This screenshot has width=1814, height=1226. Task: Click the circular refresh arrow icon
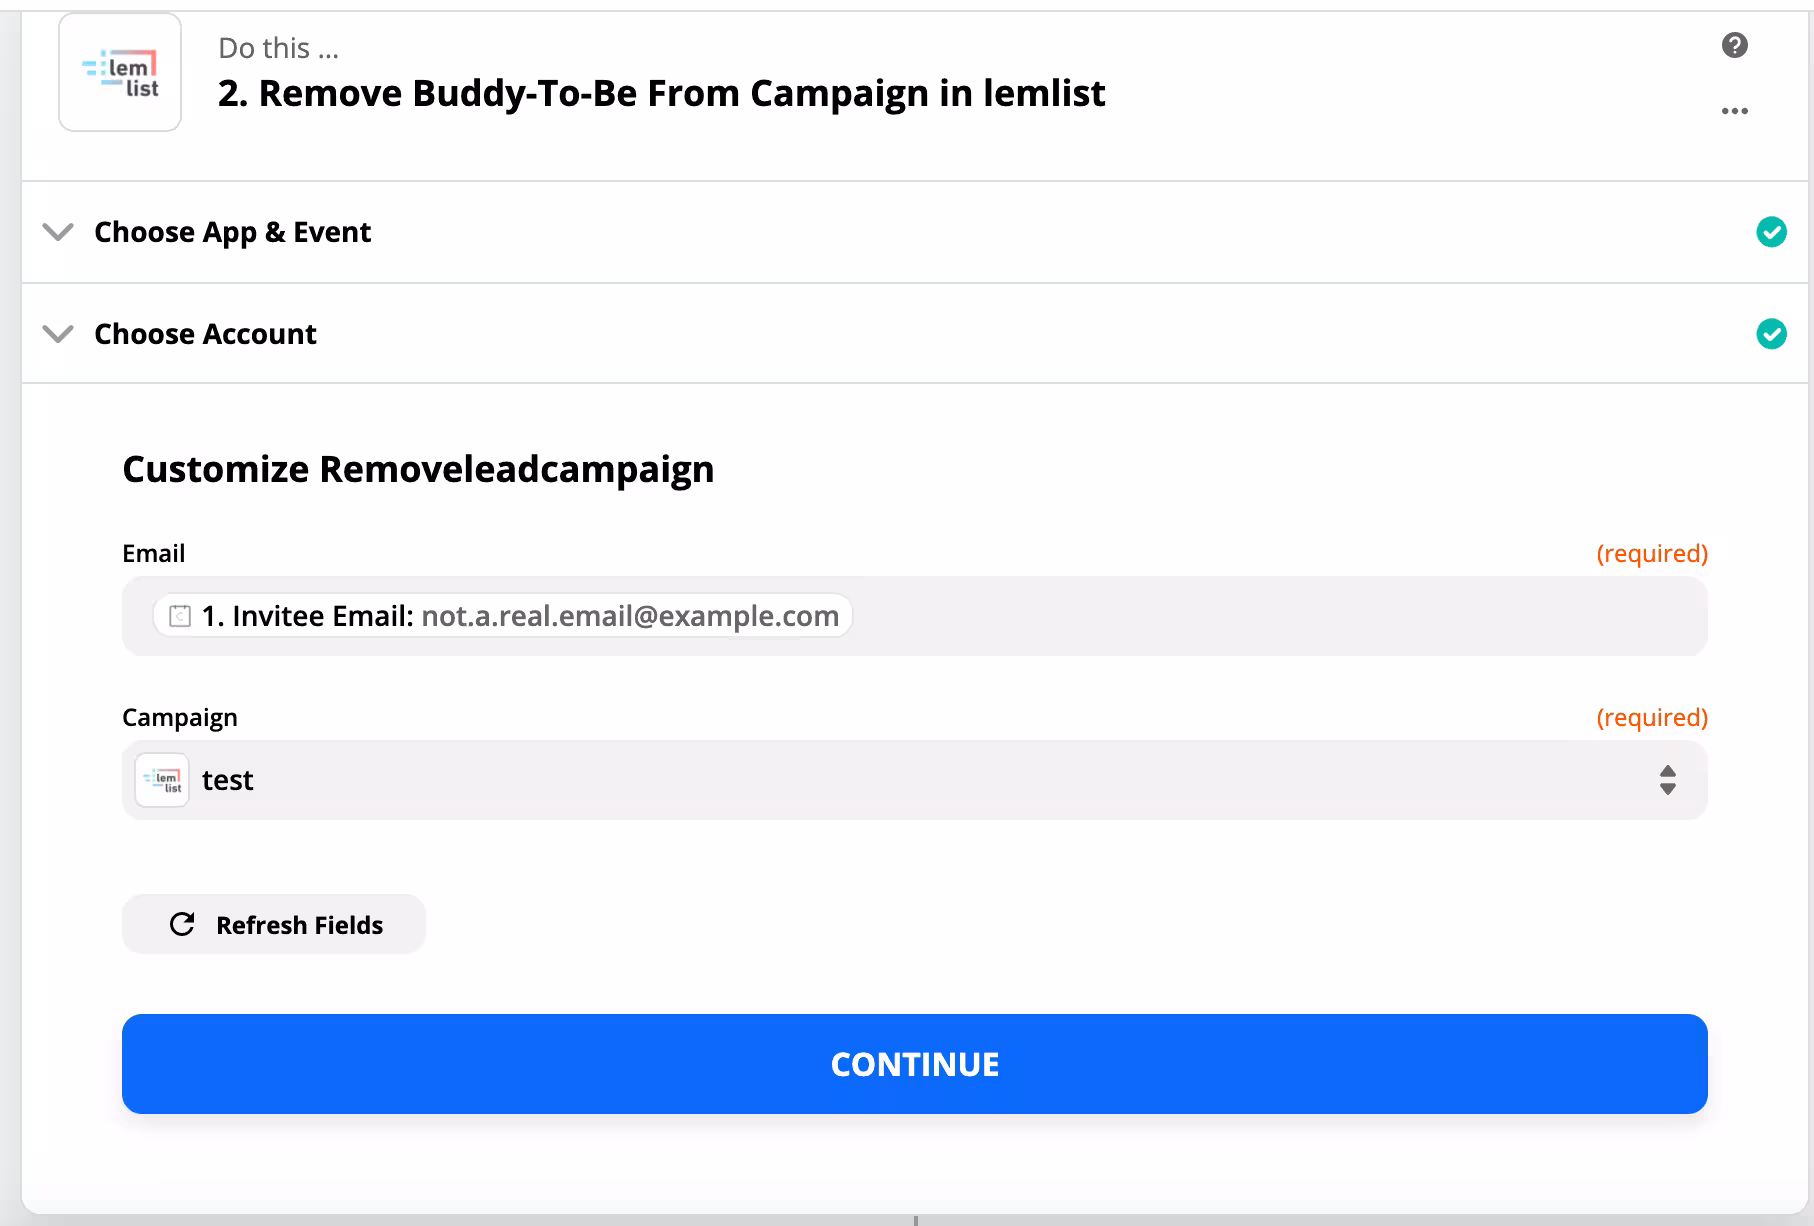pos(182,925)
